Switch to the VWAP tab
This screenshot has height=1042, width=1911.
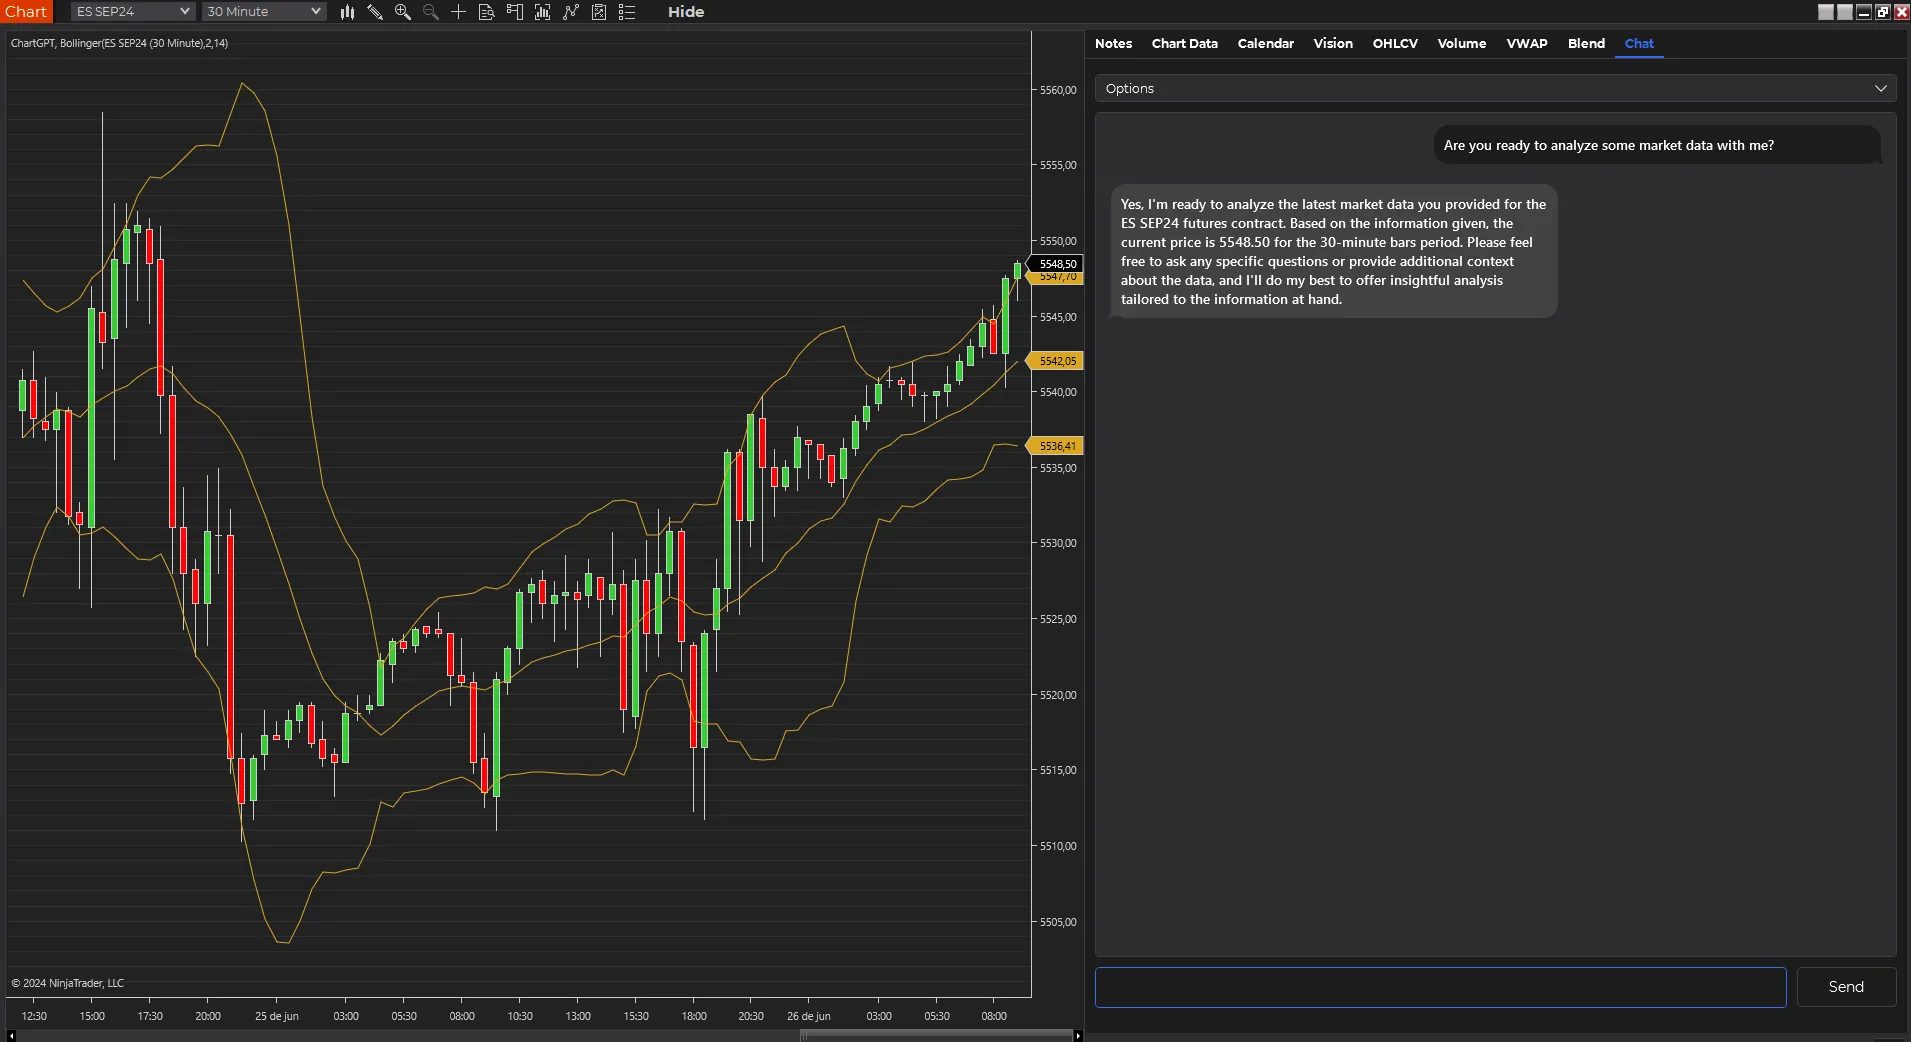click(1526, 43)
